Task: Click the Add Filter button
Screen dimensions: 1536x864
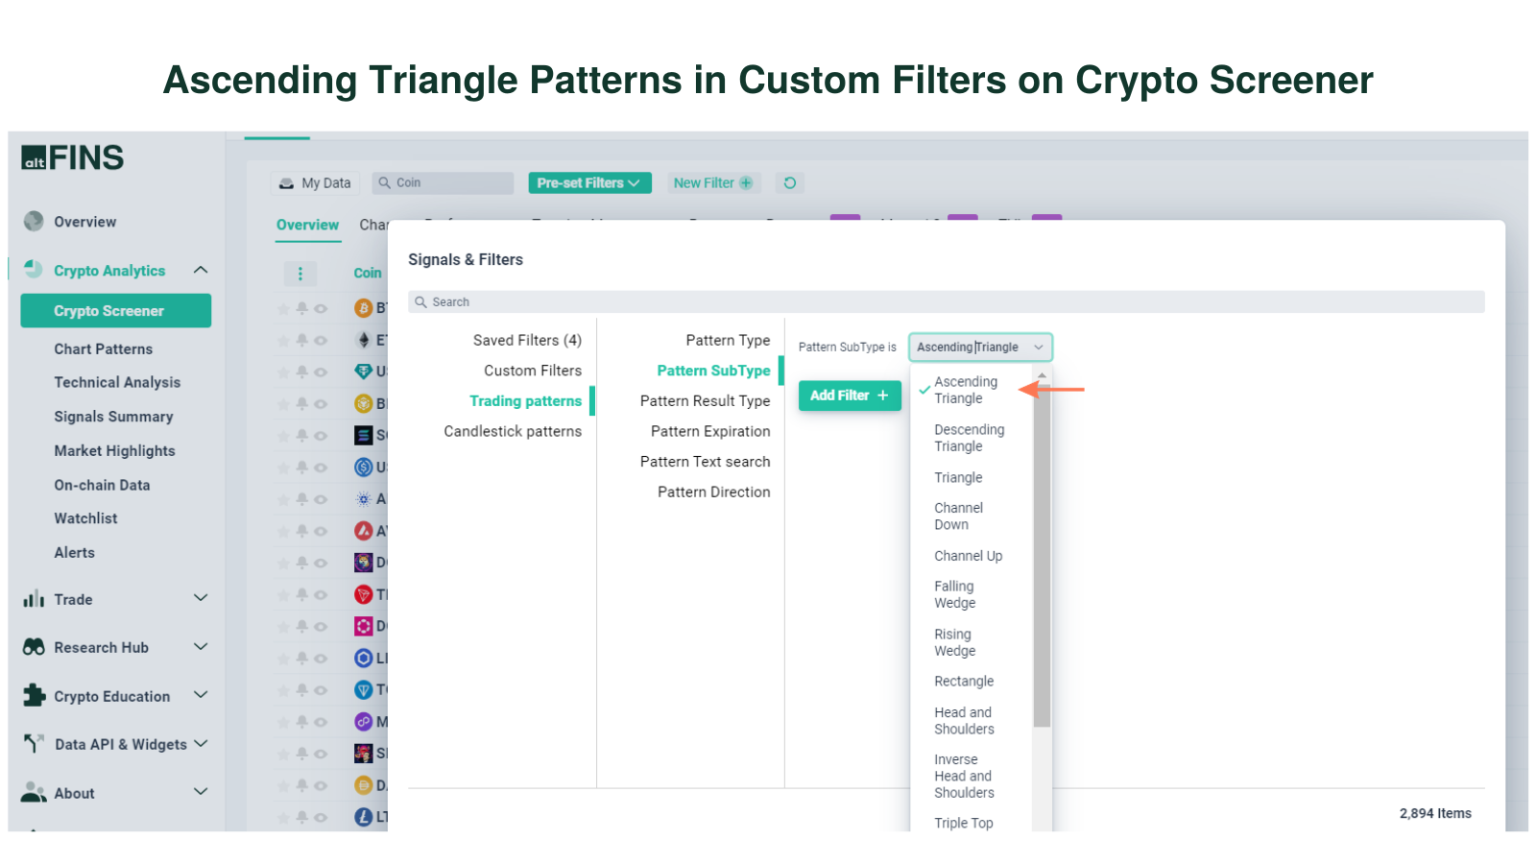Action: [849, 396]
